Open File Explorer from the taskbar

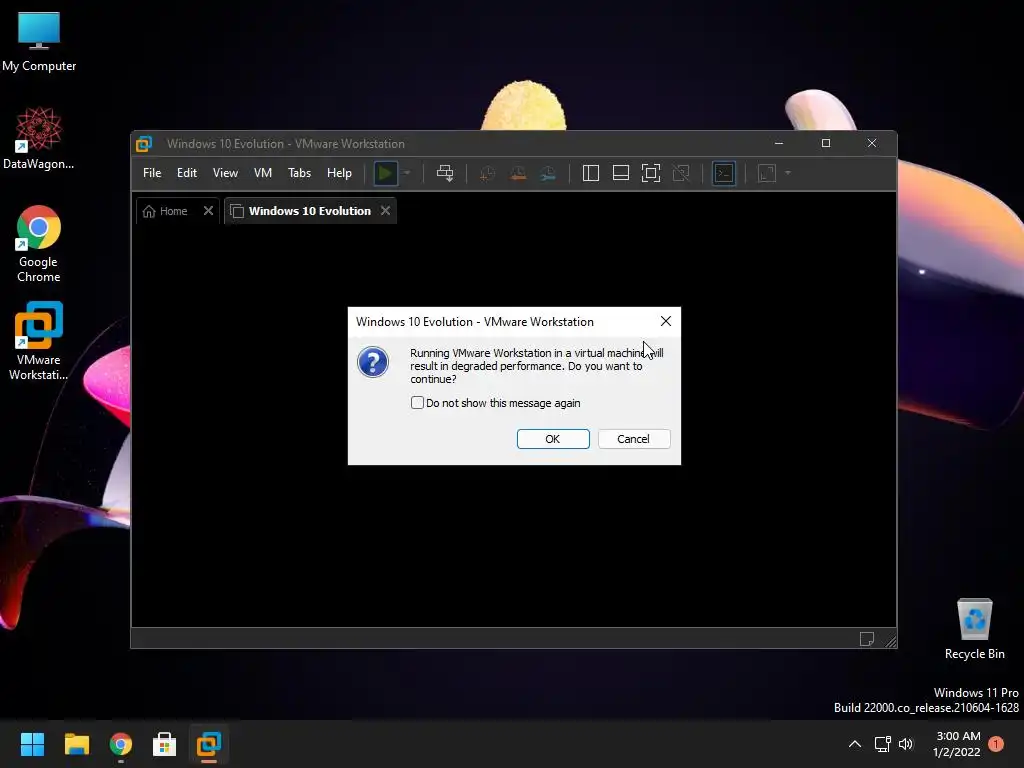(76, 744)
